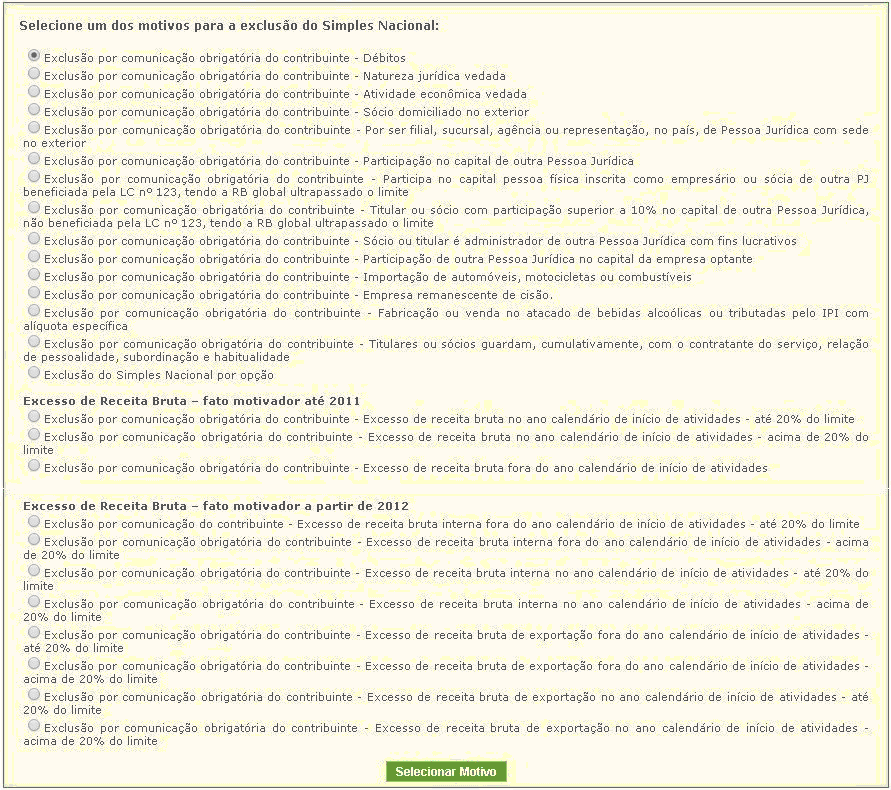
Task: Choose radio 'Participação de outra Pessoa Jurídica no capital'
Action: pyautogui.click(x=34, y=256)
